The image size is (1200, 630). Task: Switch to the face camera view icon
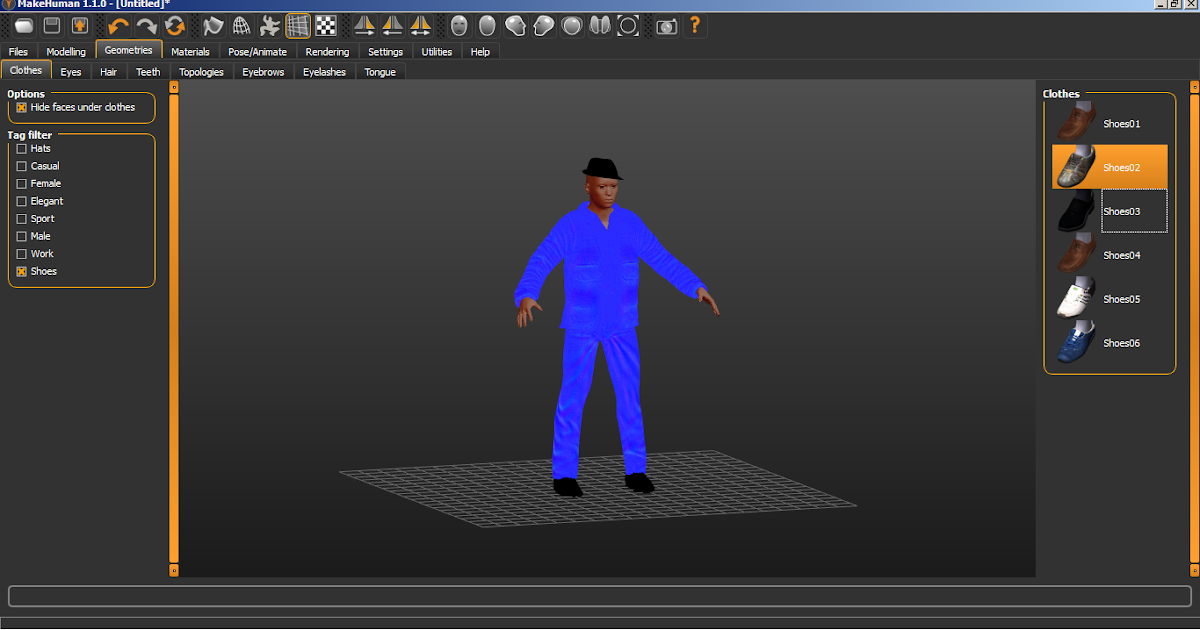click(458, 25)
